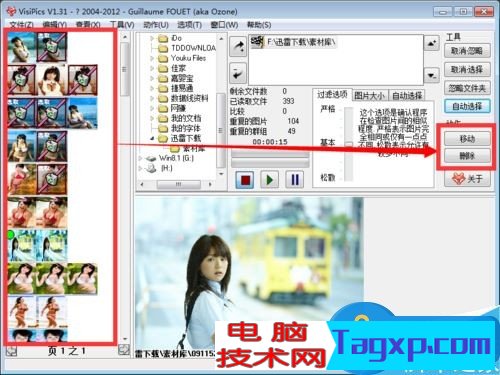Start the scan with the green Play button
Image resolution: width=500 pixels, height=375 pixels.
tap(269, 180)
